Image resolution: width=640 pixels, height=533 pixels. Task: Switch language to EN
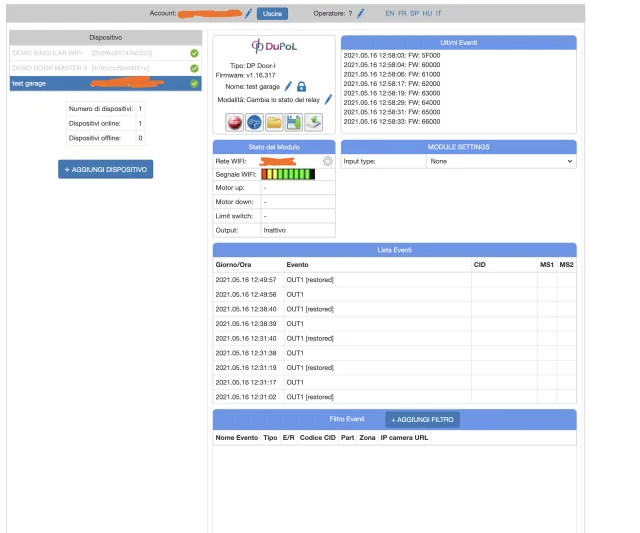point(390,13)
